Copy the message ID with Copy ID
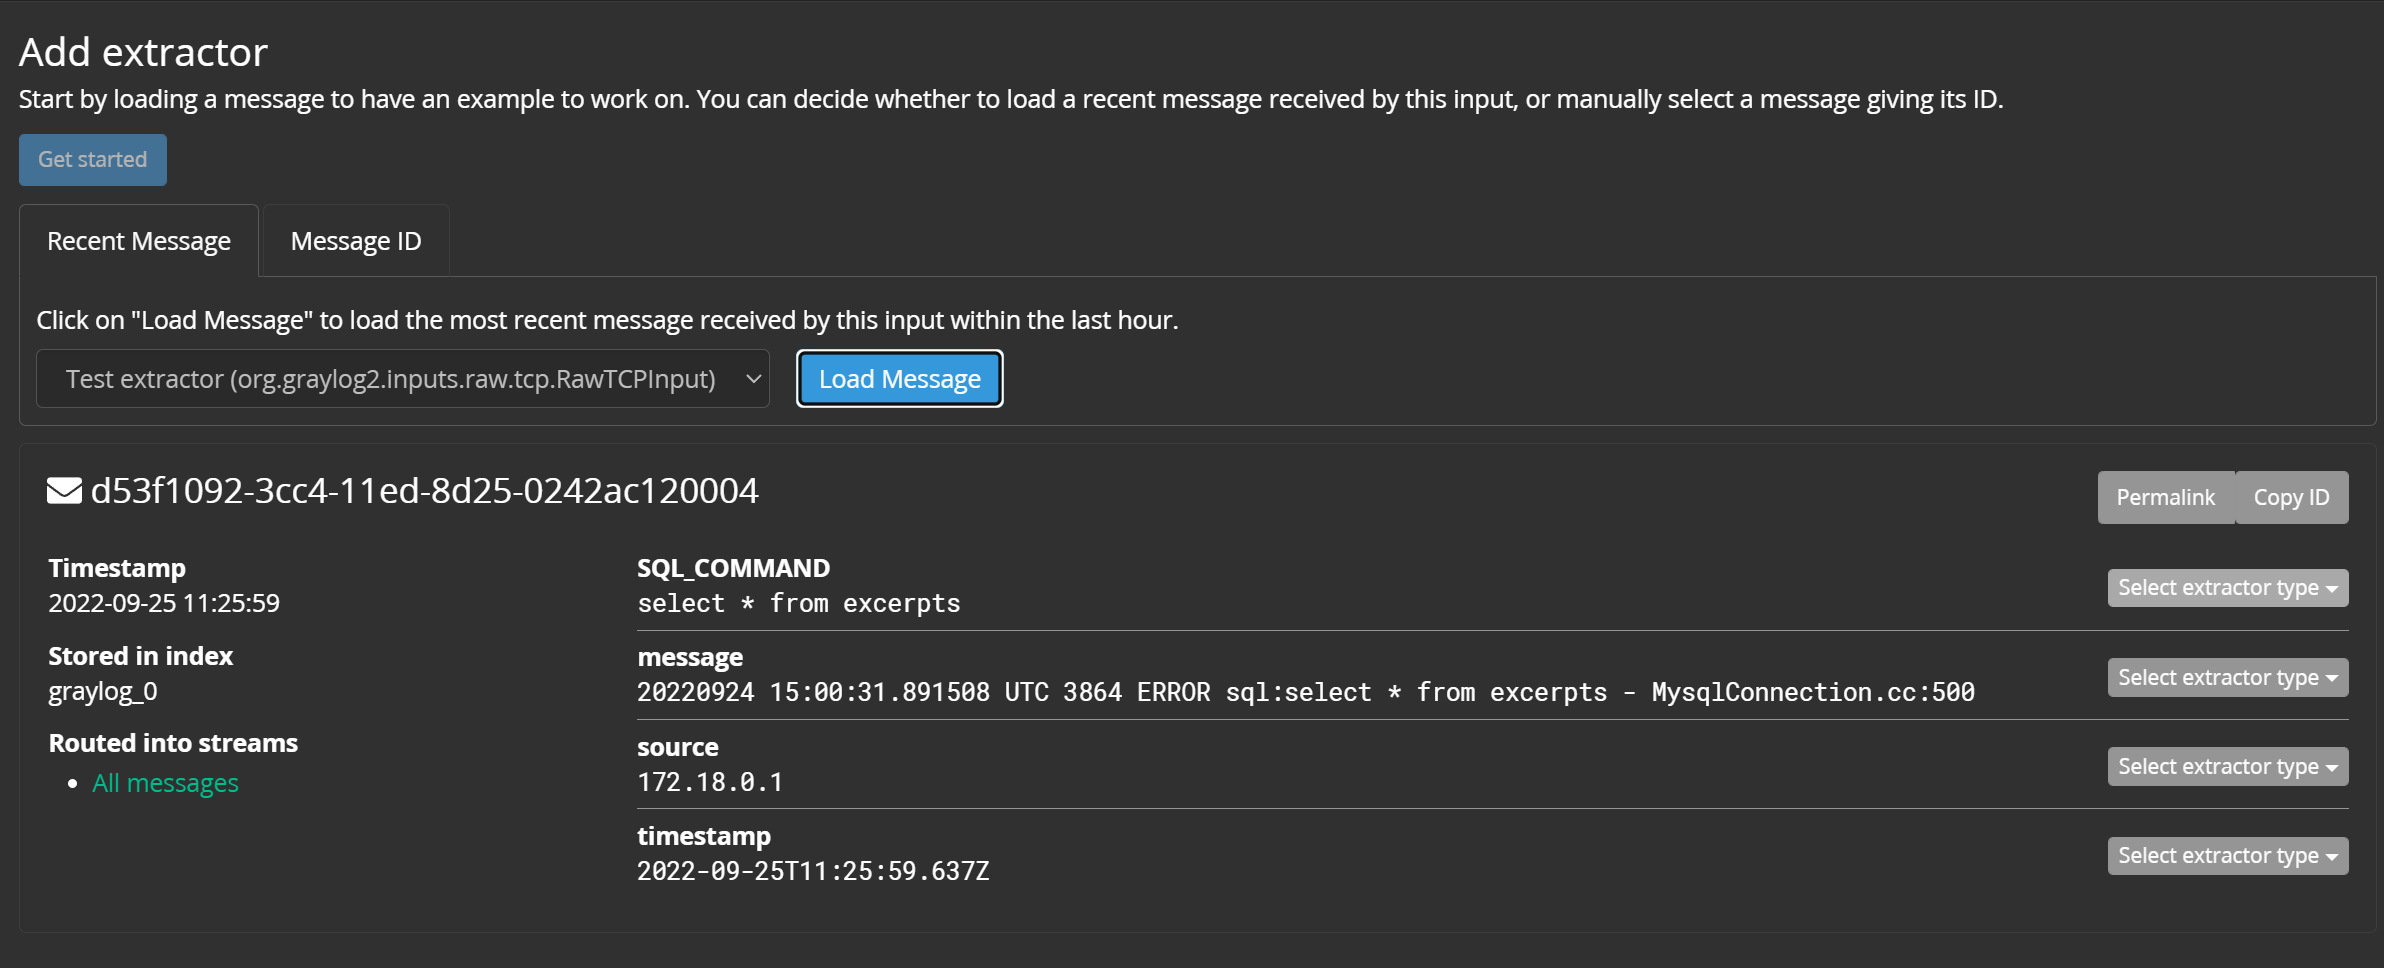This screenshot has width=2384, height=968. point(2292,497)
